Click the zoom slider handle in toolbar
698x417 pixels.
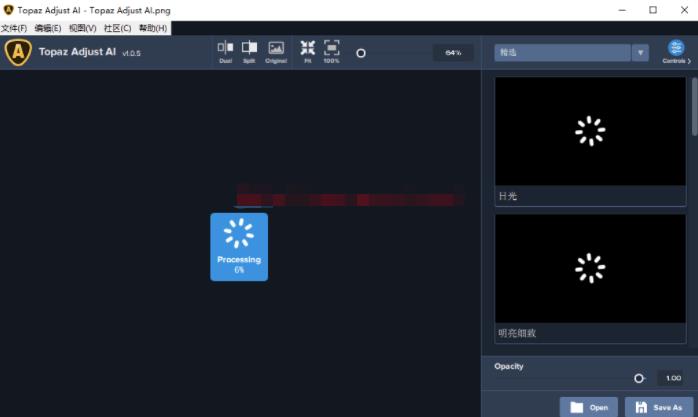pyautogui.click(x=361, y=53)
